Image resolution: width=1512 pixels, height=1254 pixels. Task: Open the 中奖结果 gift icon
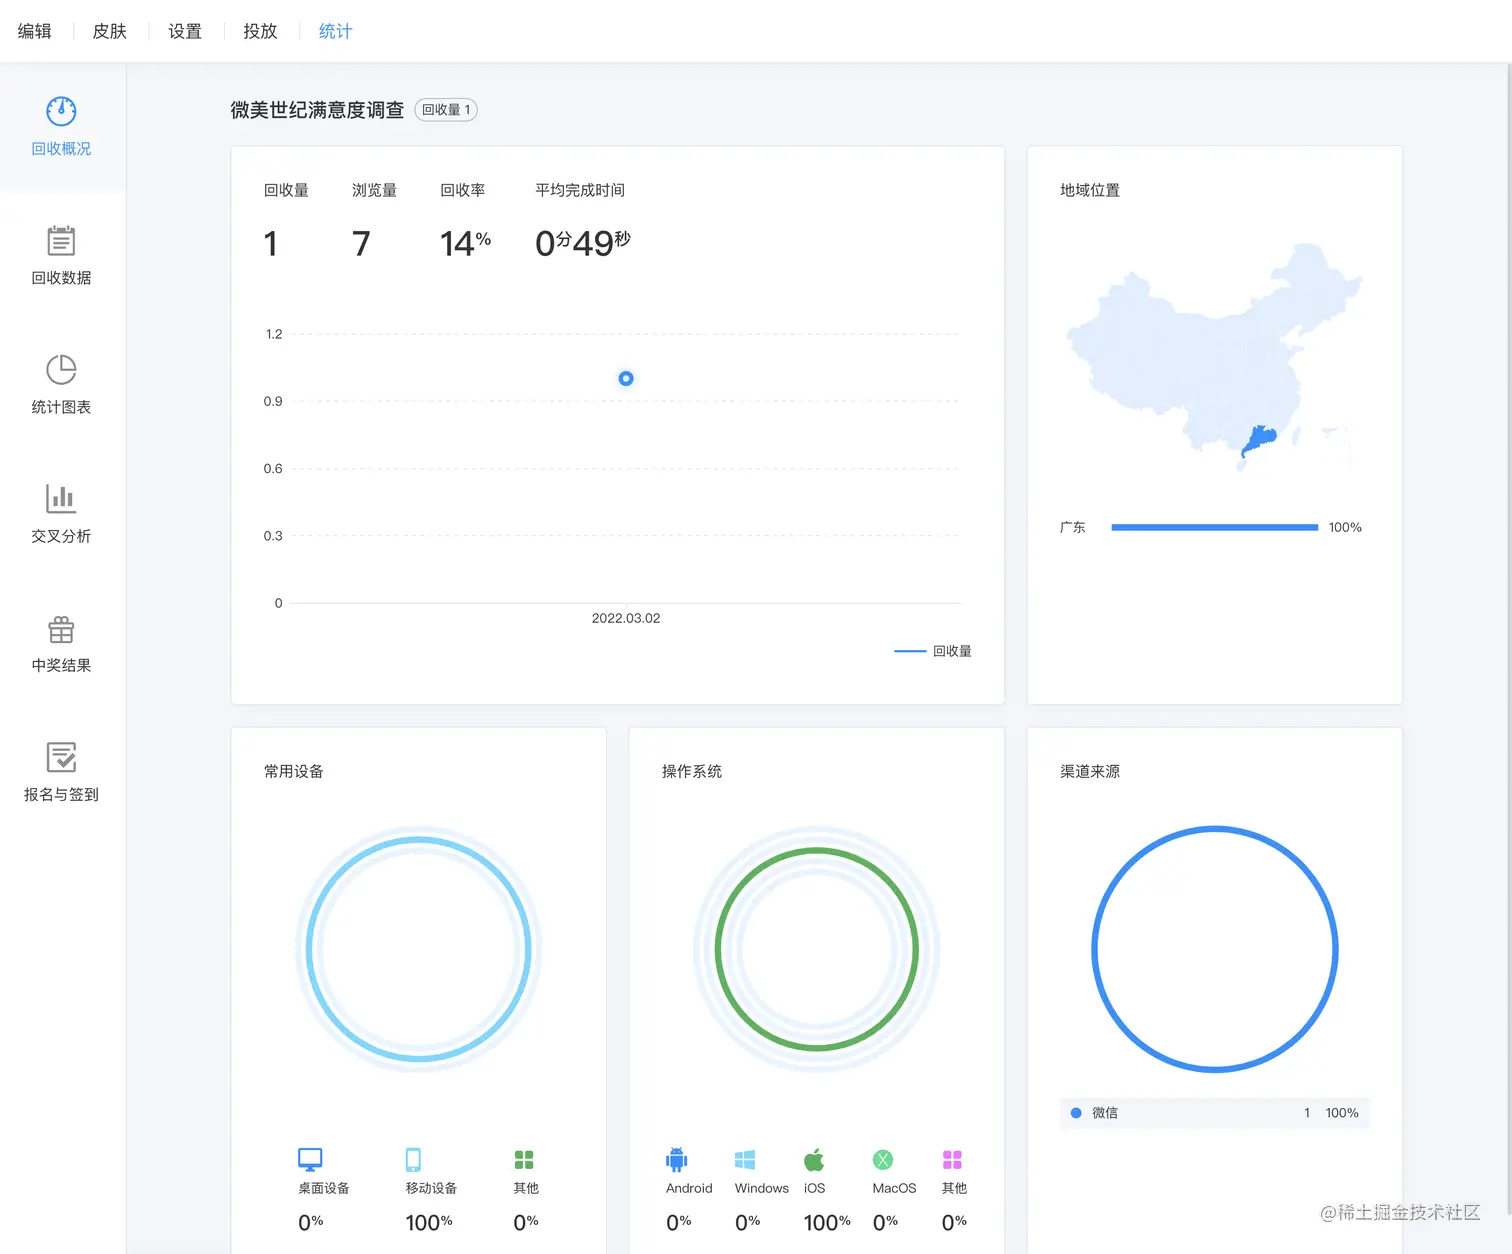point(61,628)
